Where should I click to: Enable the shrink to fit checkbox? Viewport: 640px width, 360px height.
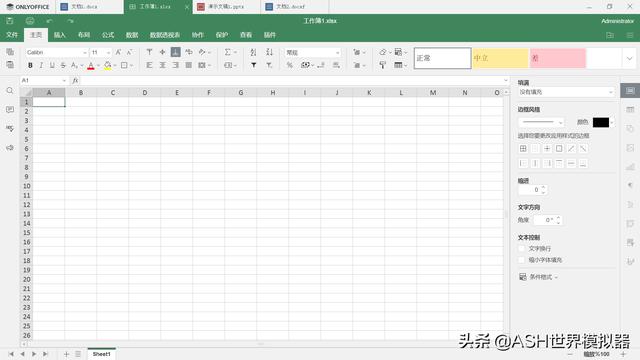[x=521, y=260]
